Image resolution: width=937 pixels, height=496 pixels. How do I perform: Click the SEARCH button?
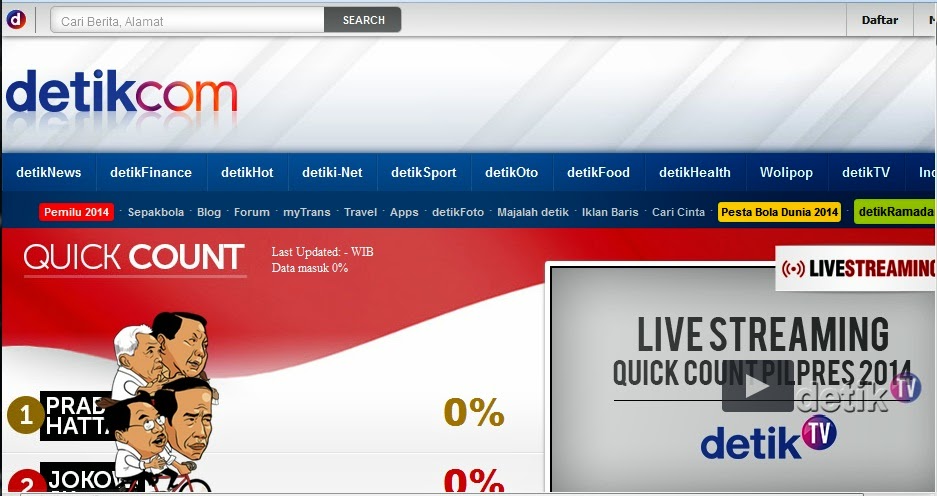pos(363,20)
